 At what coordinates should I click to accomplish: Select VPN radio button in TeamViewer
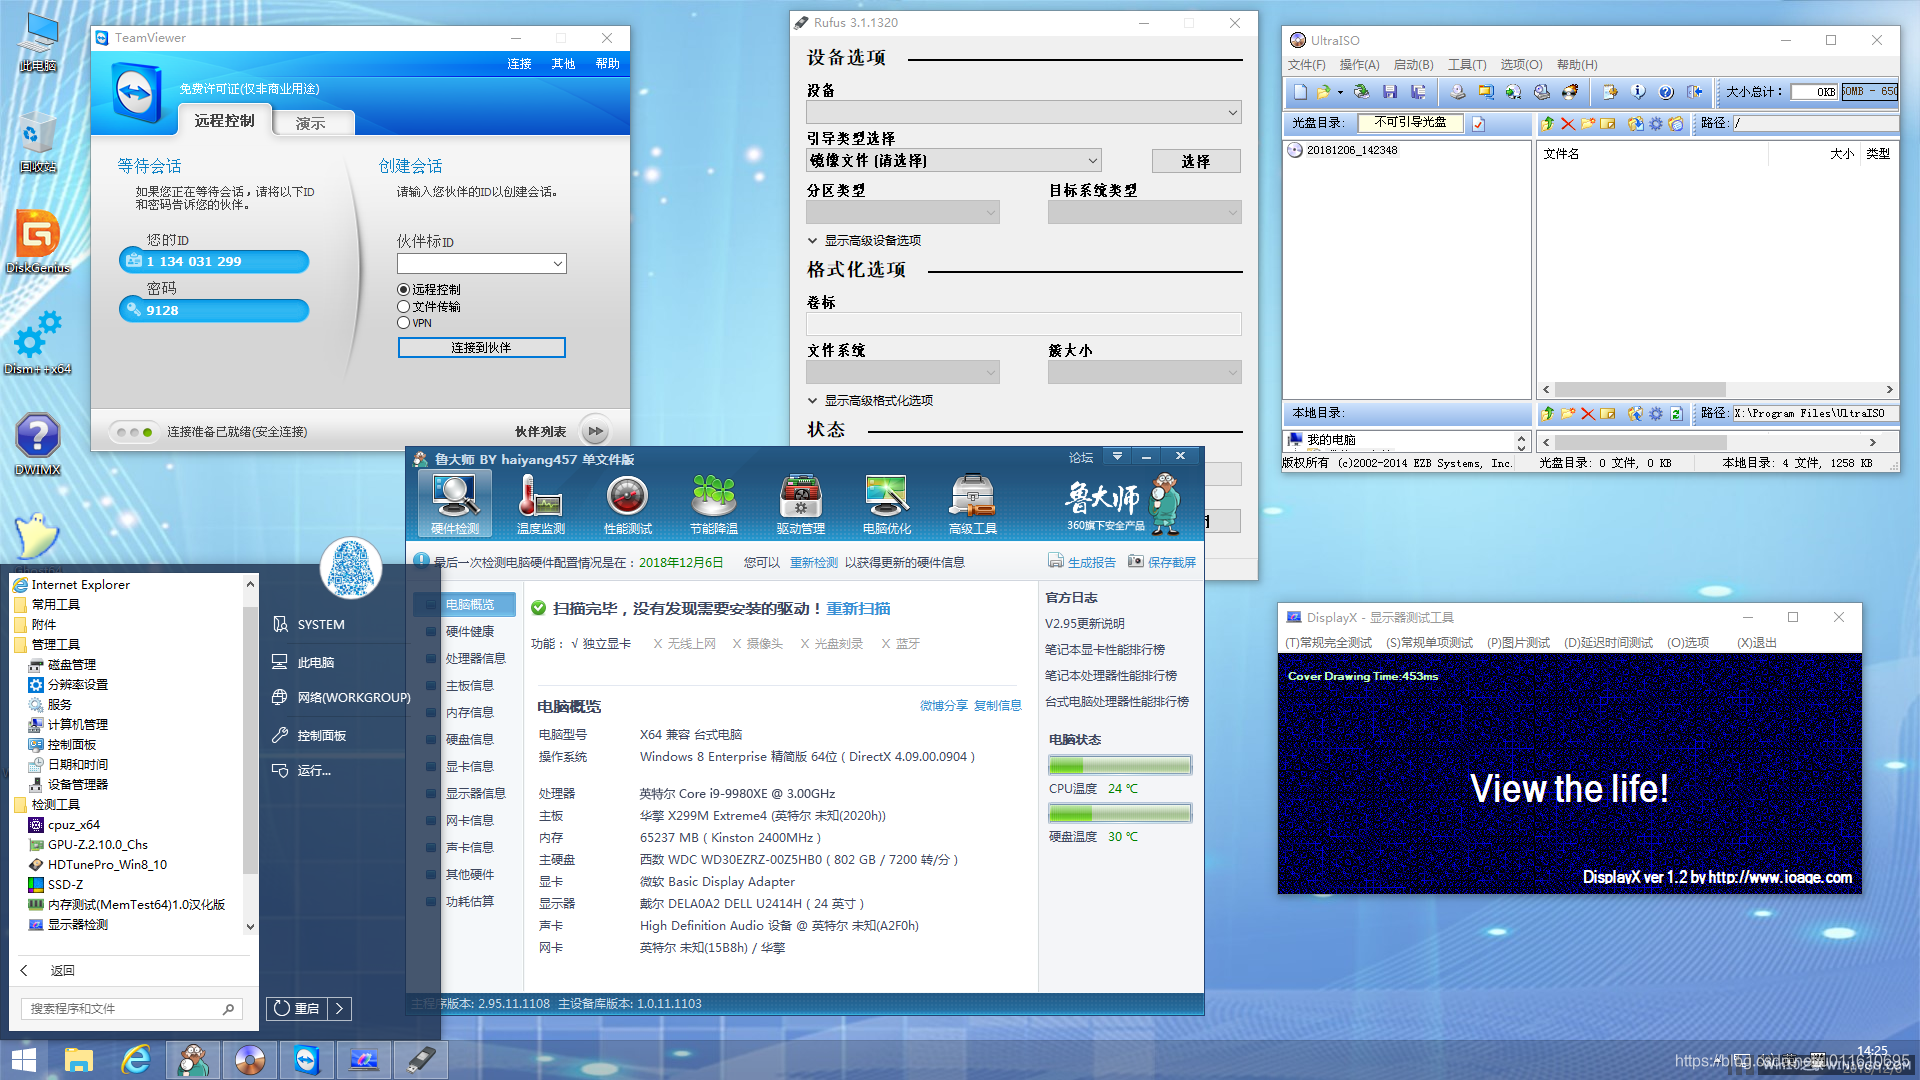404,322
